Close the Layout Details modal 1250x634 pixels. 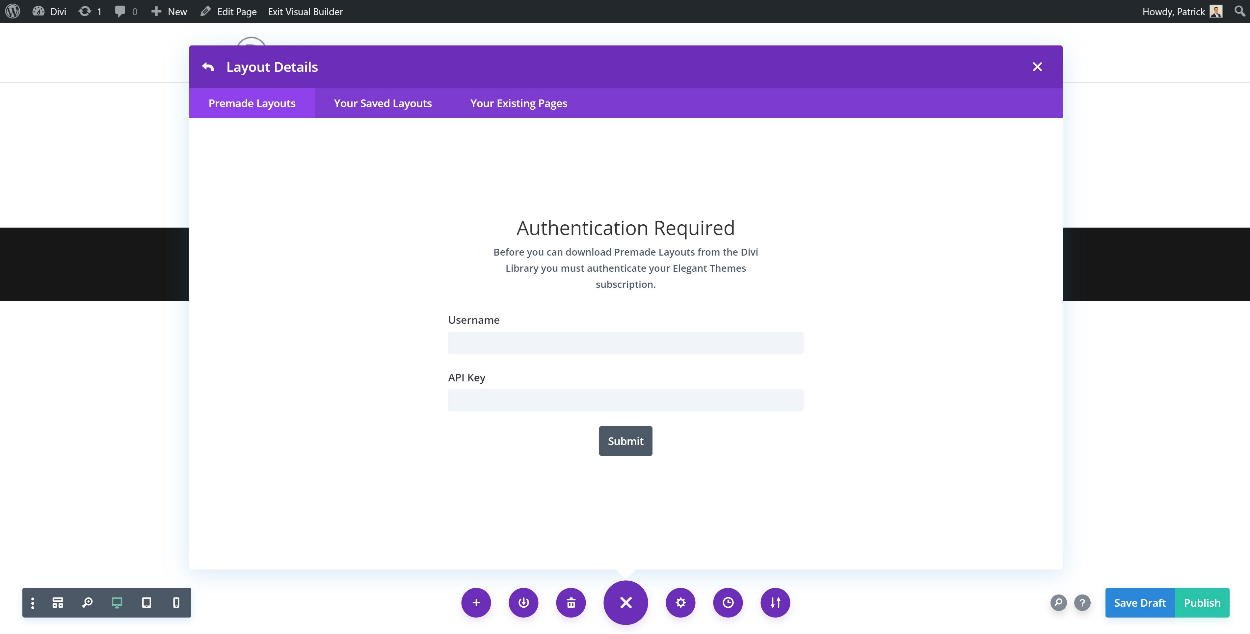pos(1037,67)
